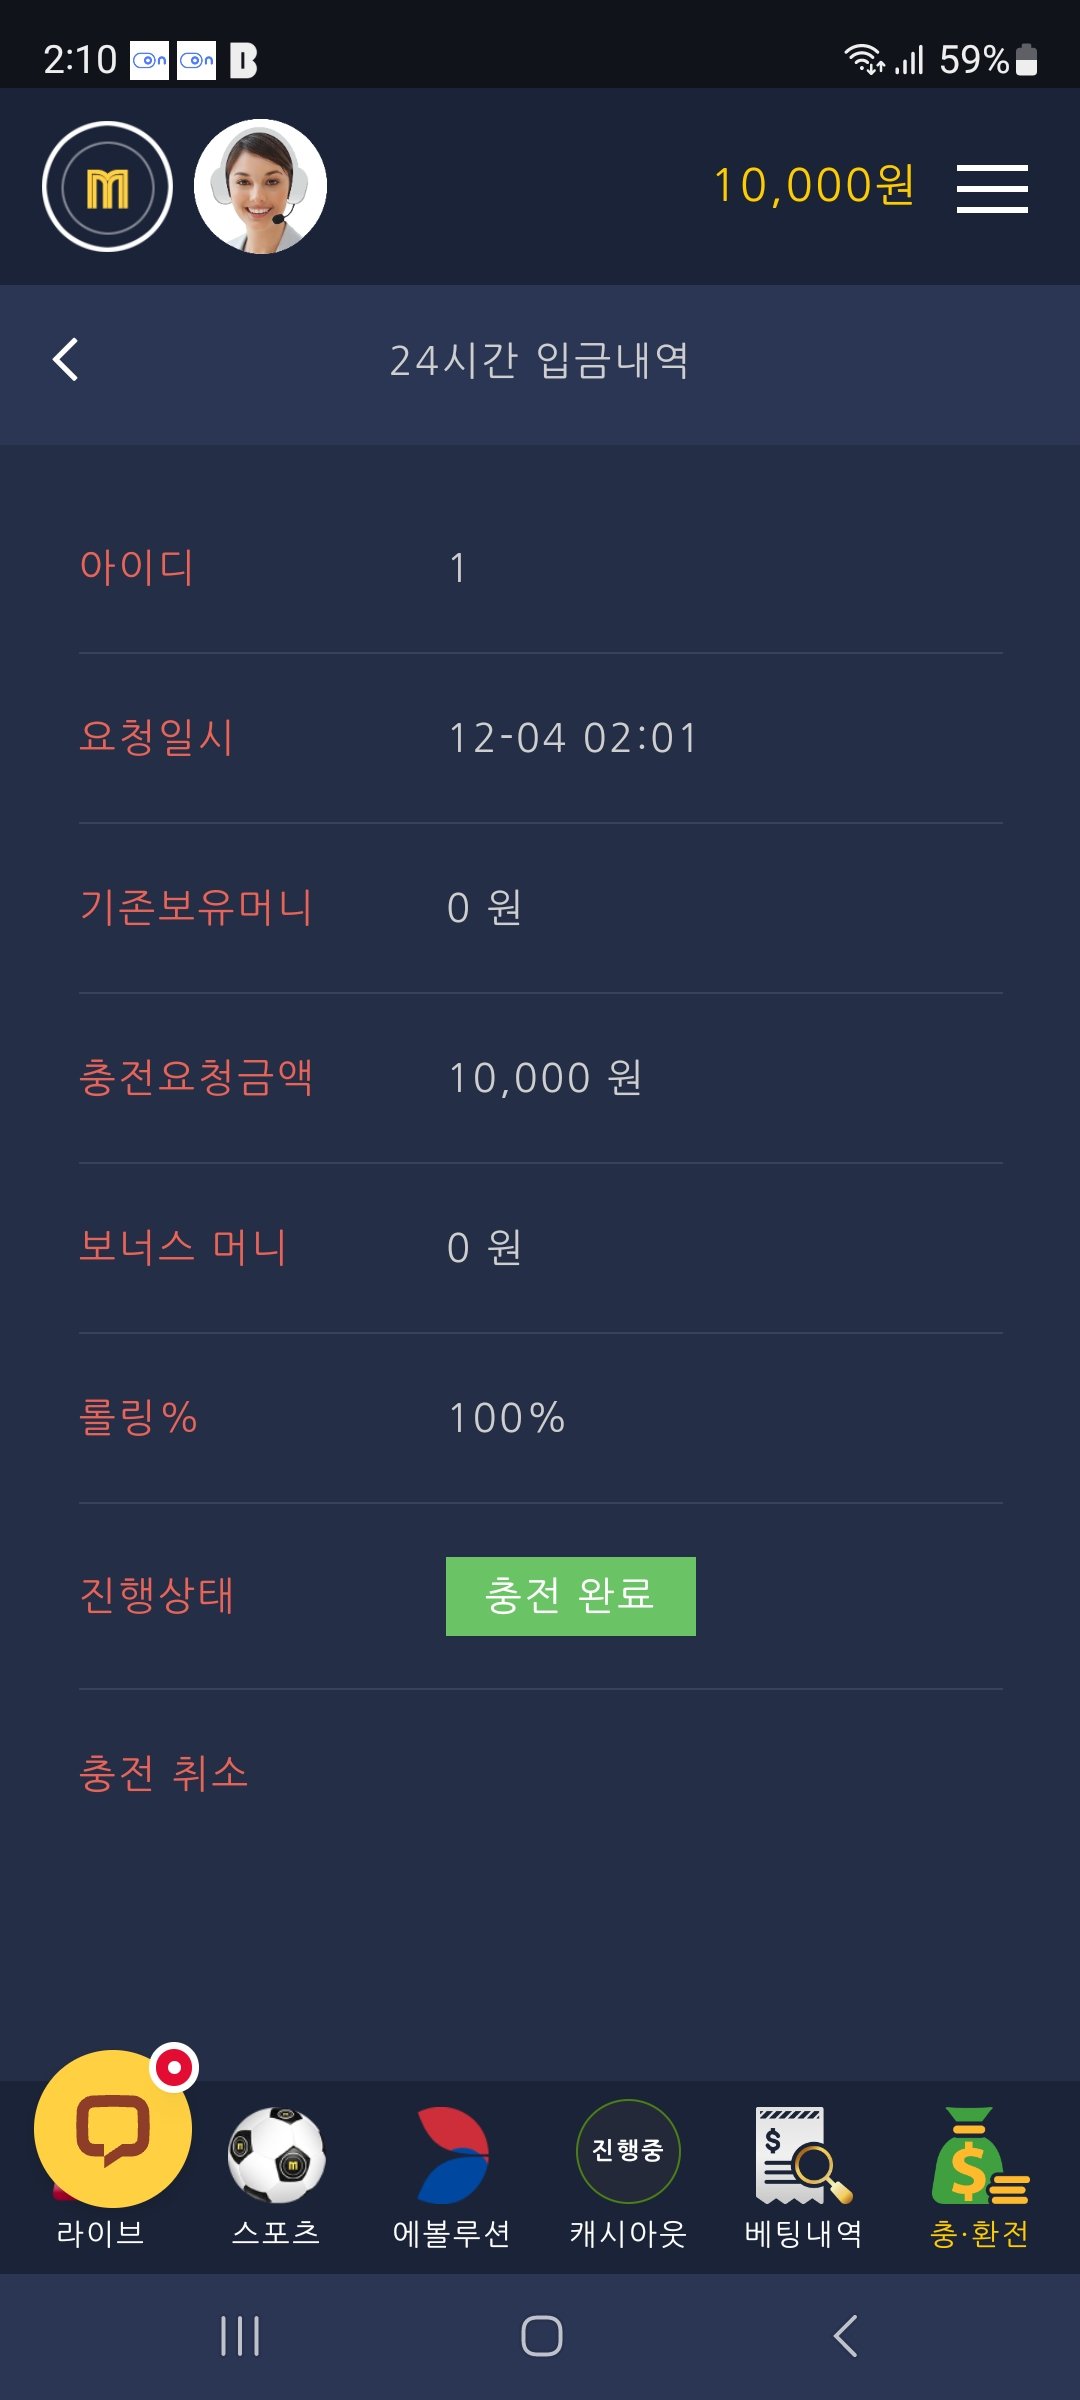The width and height of the screenshot is (1080, 2400).
Task: Open the 스포츠 soccer ball tab
Action: (276, 2156)
